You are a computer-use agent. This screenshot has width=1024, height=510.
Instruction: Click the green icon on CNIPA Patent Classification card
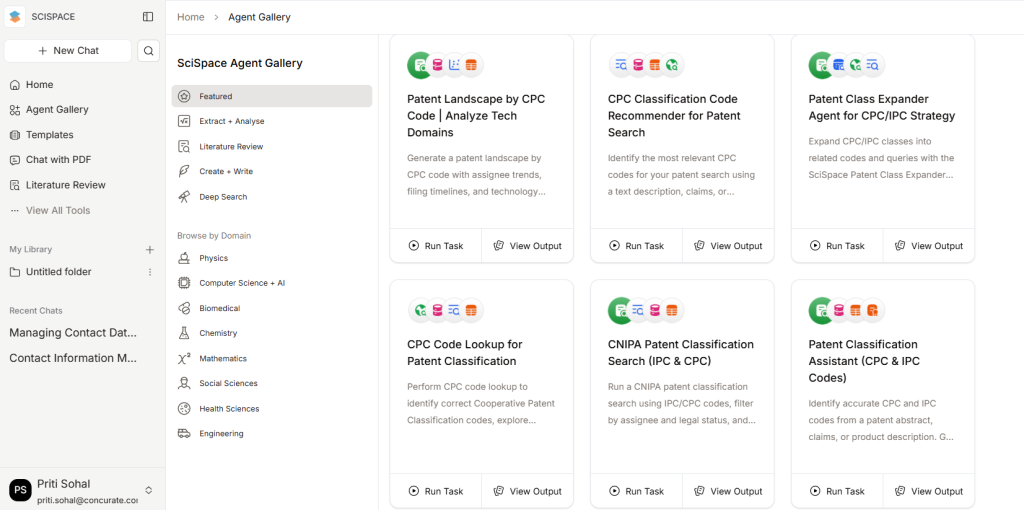point(620,311)
